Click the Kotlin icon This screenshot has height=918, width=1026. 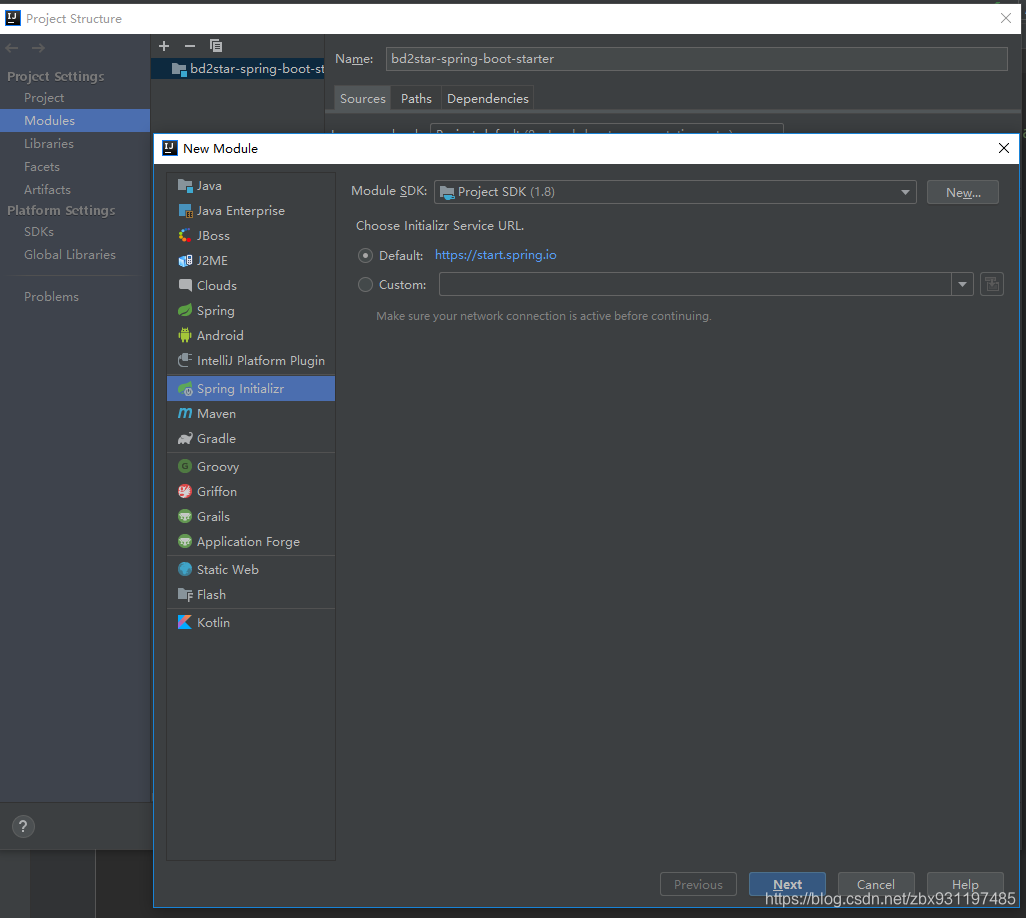pyautogui.click(x=185, y=622)
